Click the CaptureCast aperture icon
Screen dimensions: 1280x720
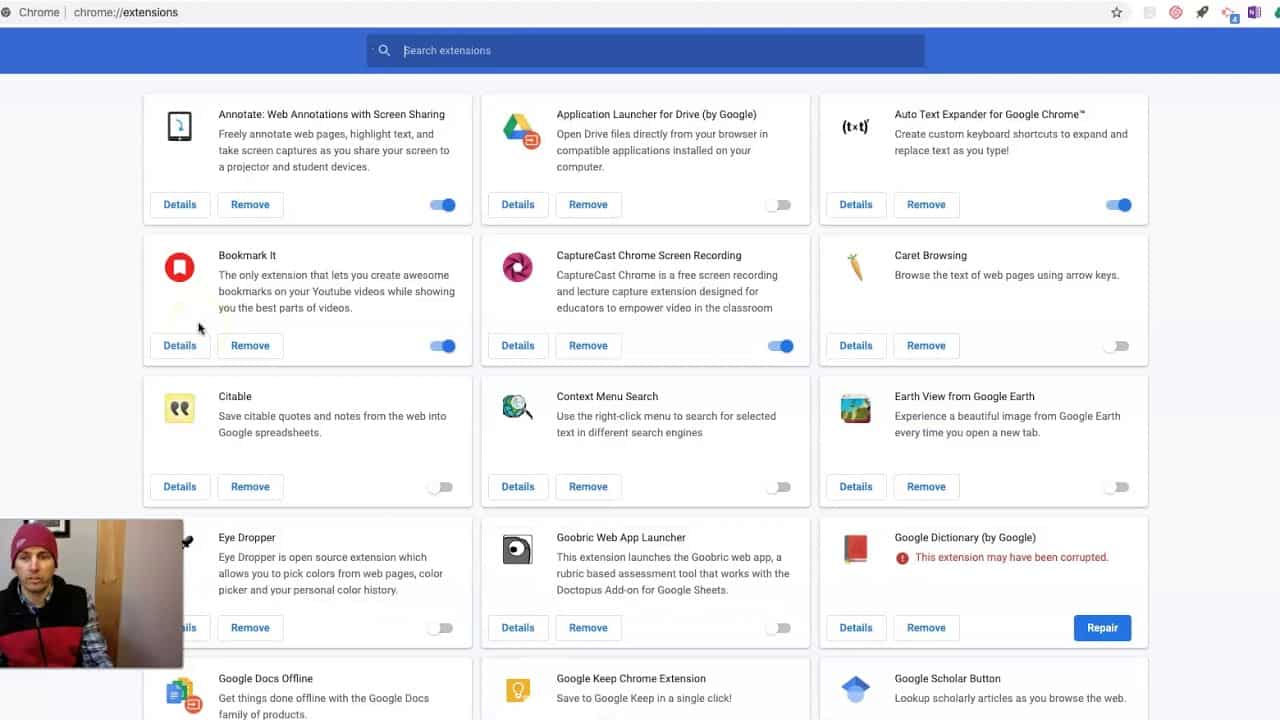click(517, 267)
